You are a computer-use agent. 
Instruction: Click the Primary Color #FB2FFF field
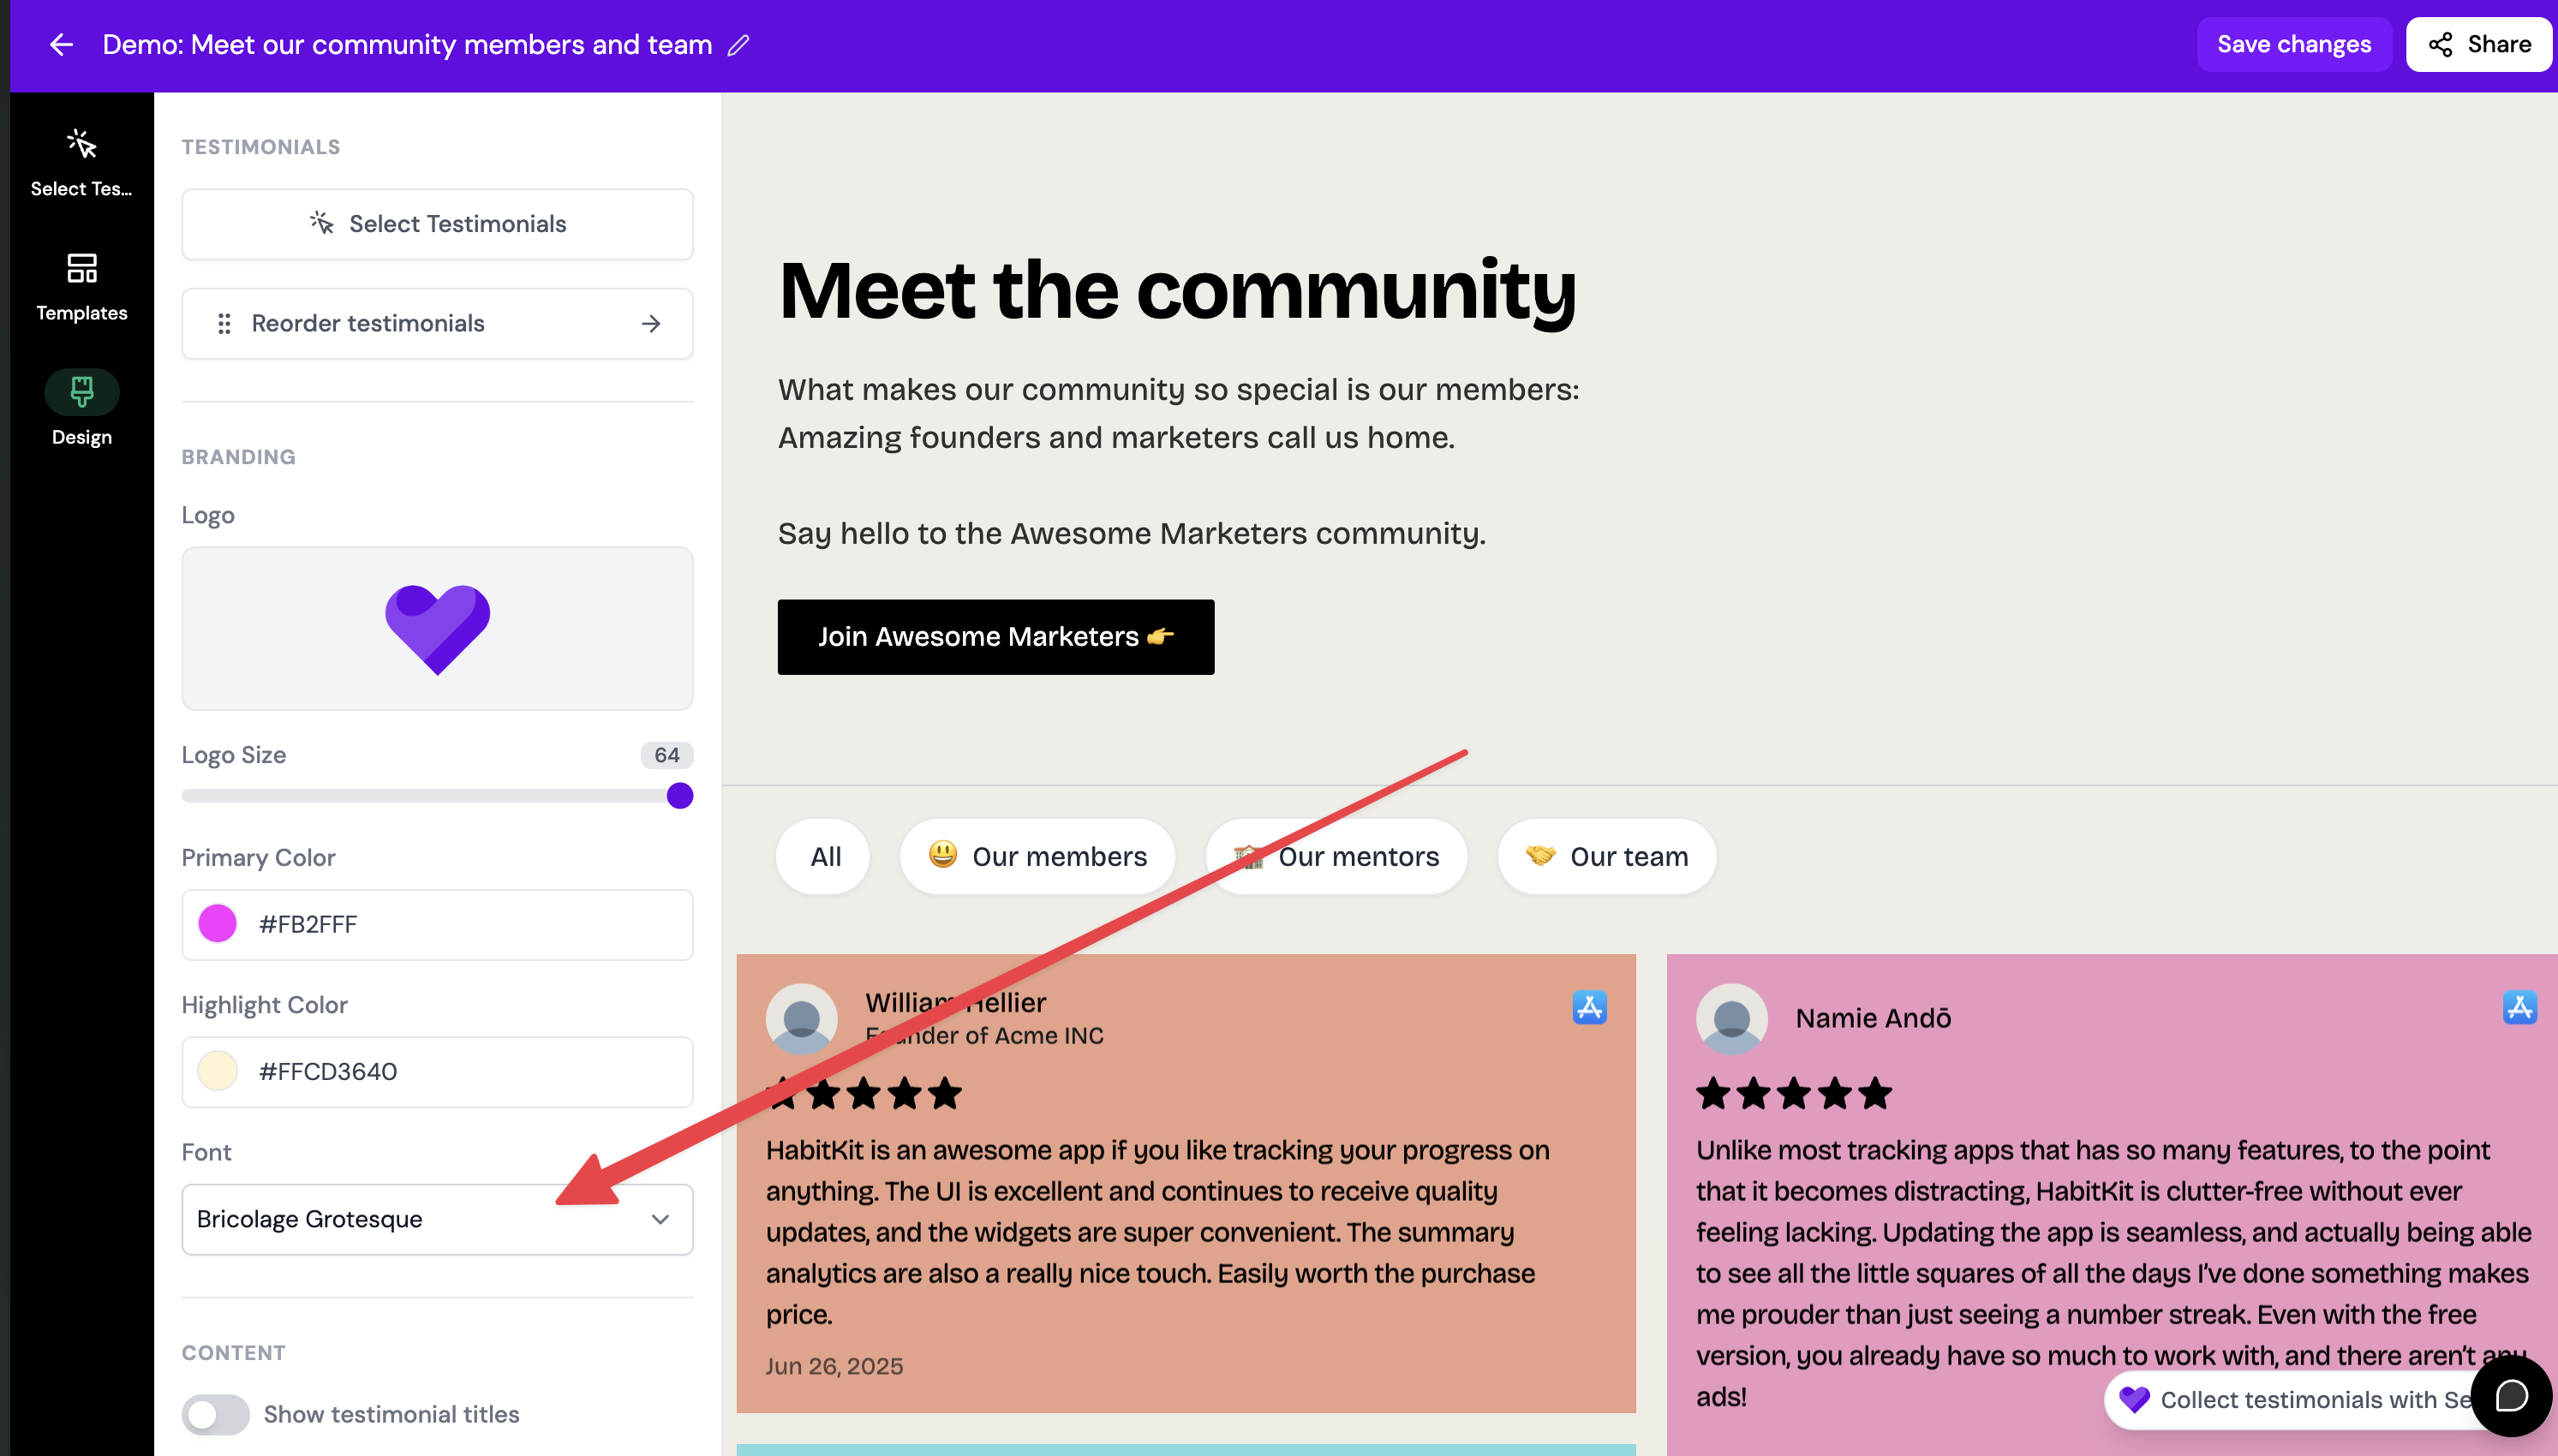point(437,924)
